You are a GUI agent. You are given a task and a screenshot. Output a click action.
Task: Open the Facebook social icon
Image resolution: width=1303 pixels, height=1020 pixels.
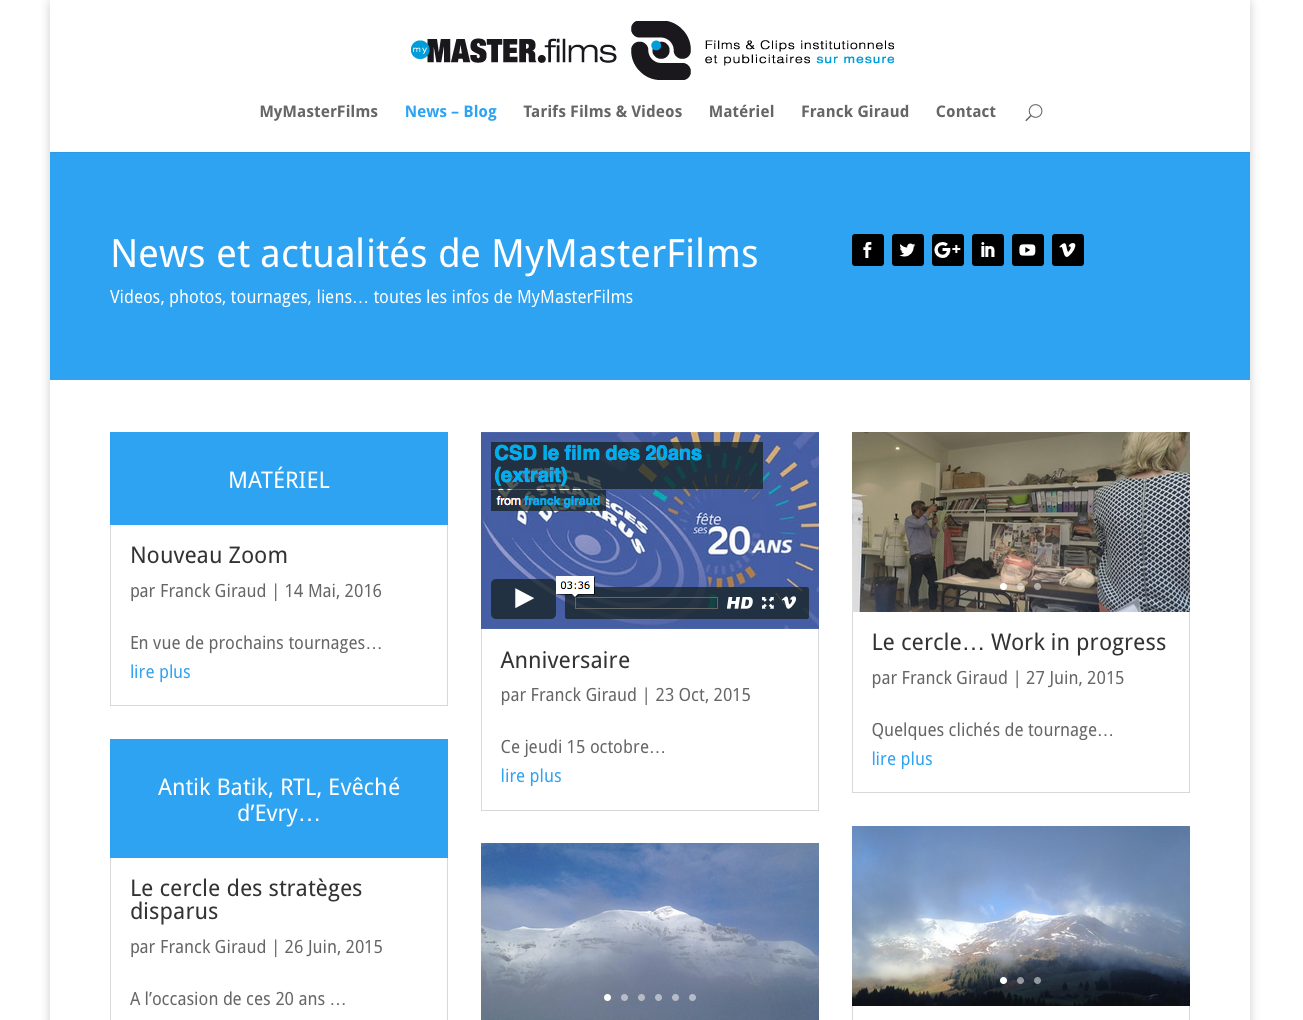[x=867, y=250]
